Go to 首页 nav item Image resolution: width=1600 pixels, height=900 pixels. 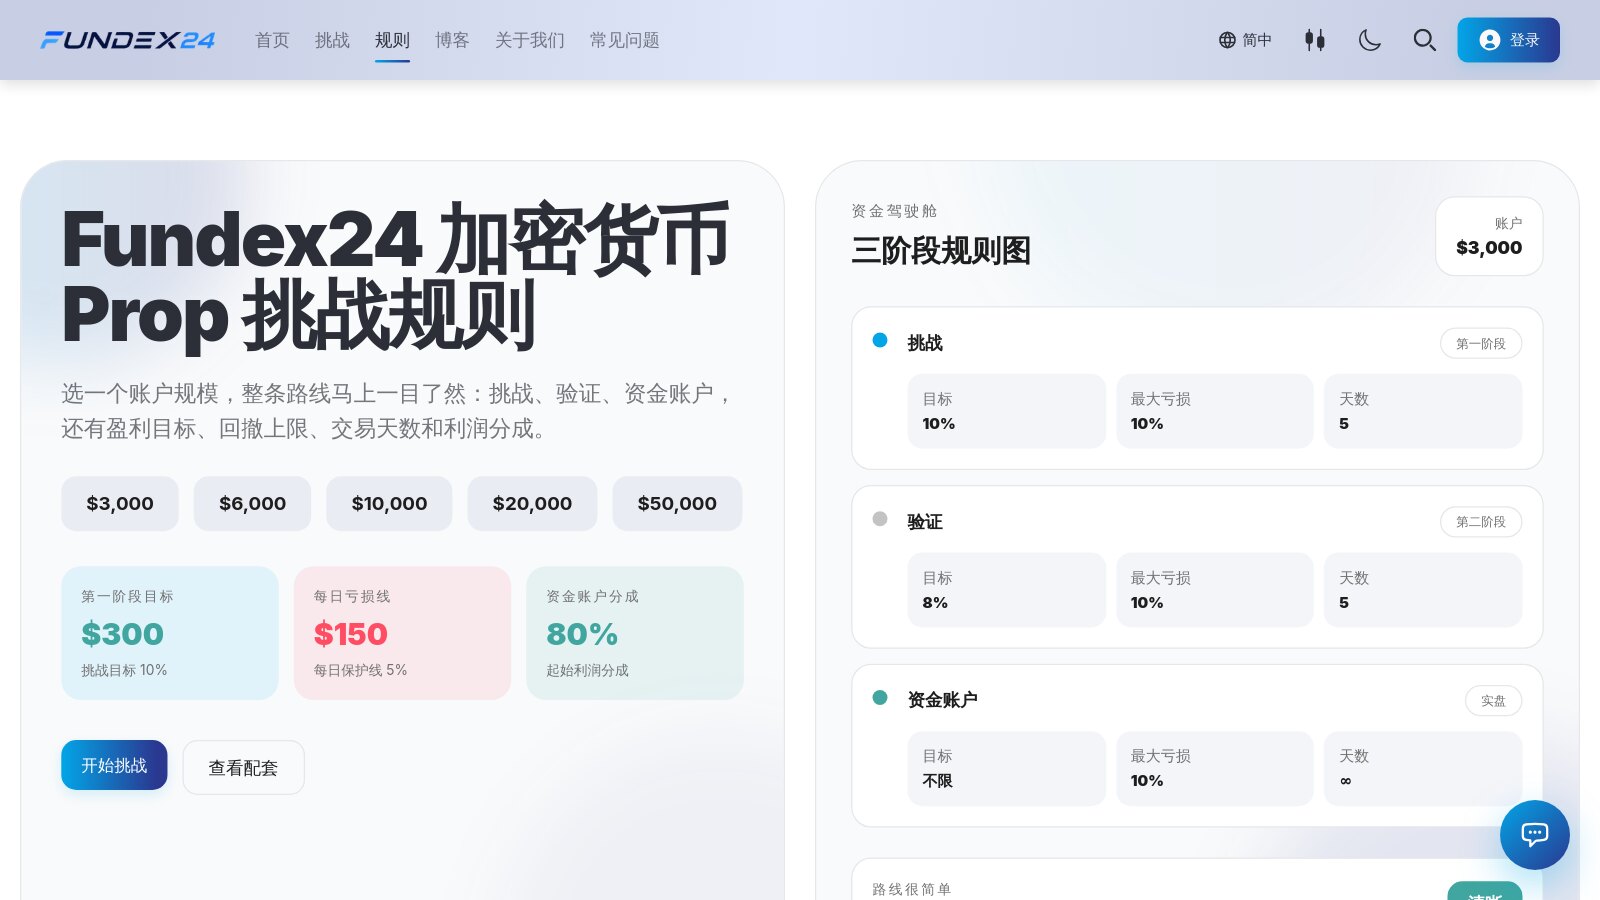[272, 40]
